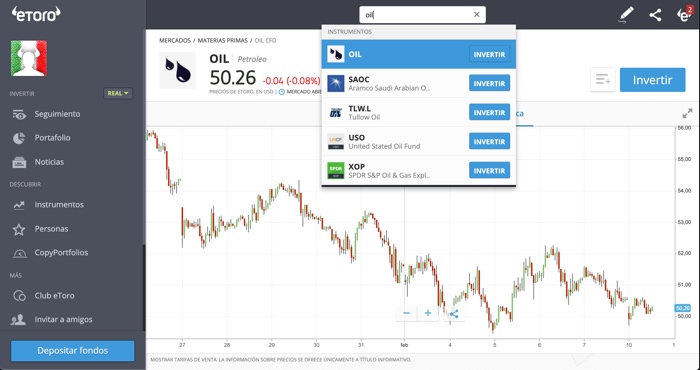The image size is (700, 370).
Task: Zoom out chart with minus button
Action: 406,313
